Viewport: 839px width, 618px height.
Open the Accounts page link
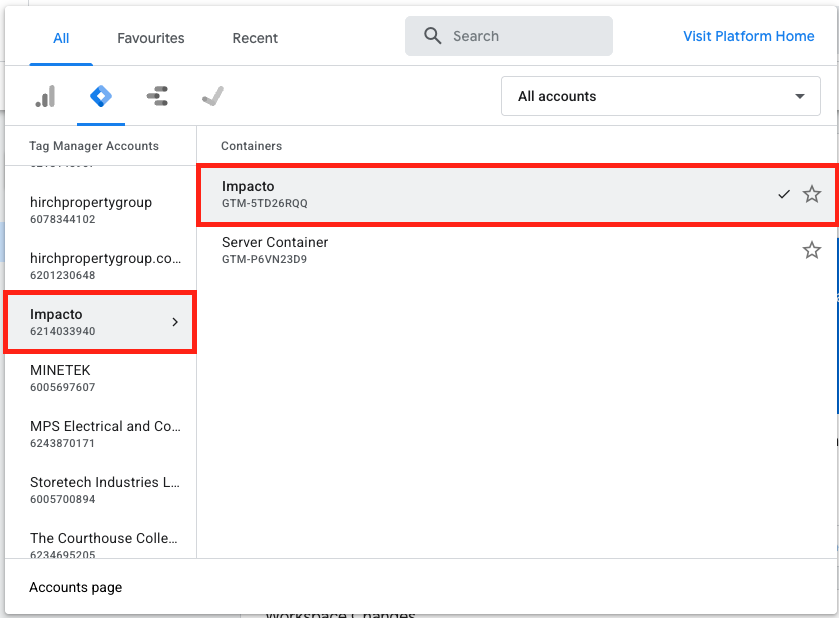click(76, 587)
